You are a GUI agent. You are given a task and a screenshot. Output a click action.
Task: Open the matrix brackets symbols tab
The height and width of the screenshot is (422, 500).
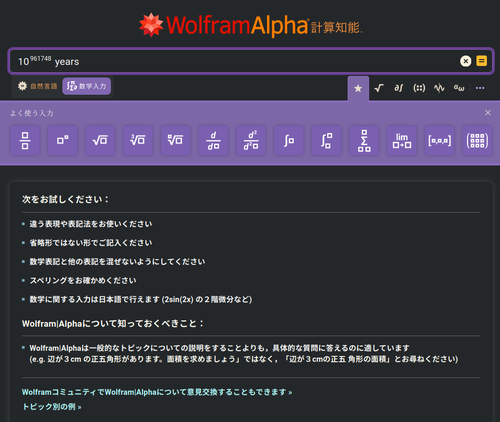tap(419, 88)
